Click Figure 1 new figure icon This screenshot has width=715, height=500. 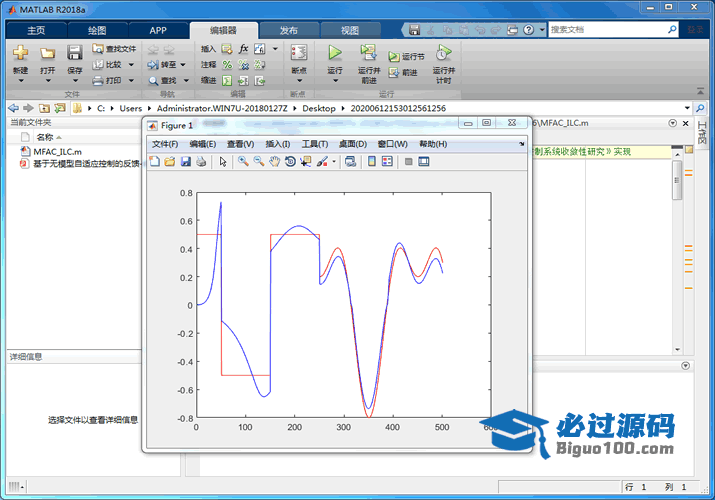tap(155, 161)
